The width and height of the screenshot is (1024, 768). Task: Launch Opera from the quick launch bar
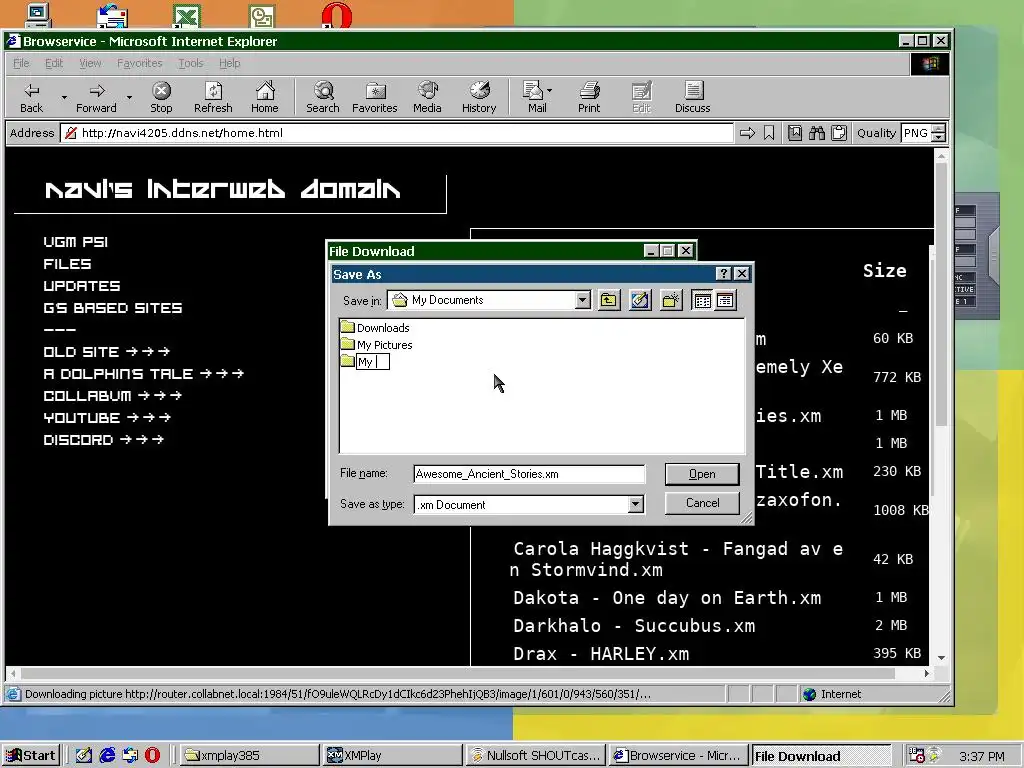[x=152, y=756]
